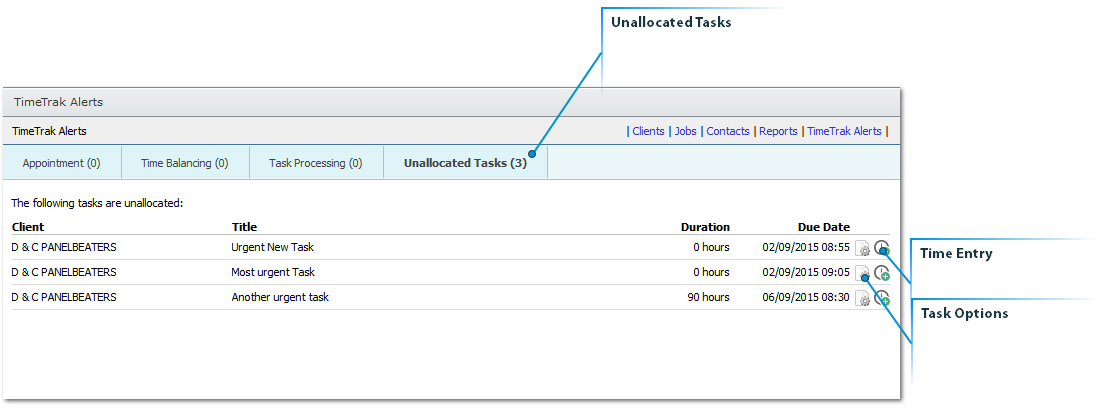Click due date 02/09/2015 08:55
Viewport: 1110px width, 417px height.
pyautogui.click(x=806, y=247)
